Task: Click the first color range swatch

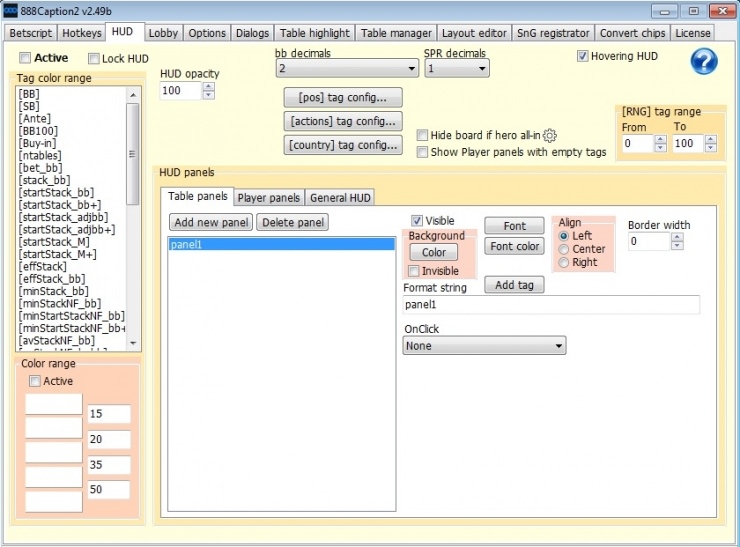Action: click(54, 404)
